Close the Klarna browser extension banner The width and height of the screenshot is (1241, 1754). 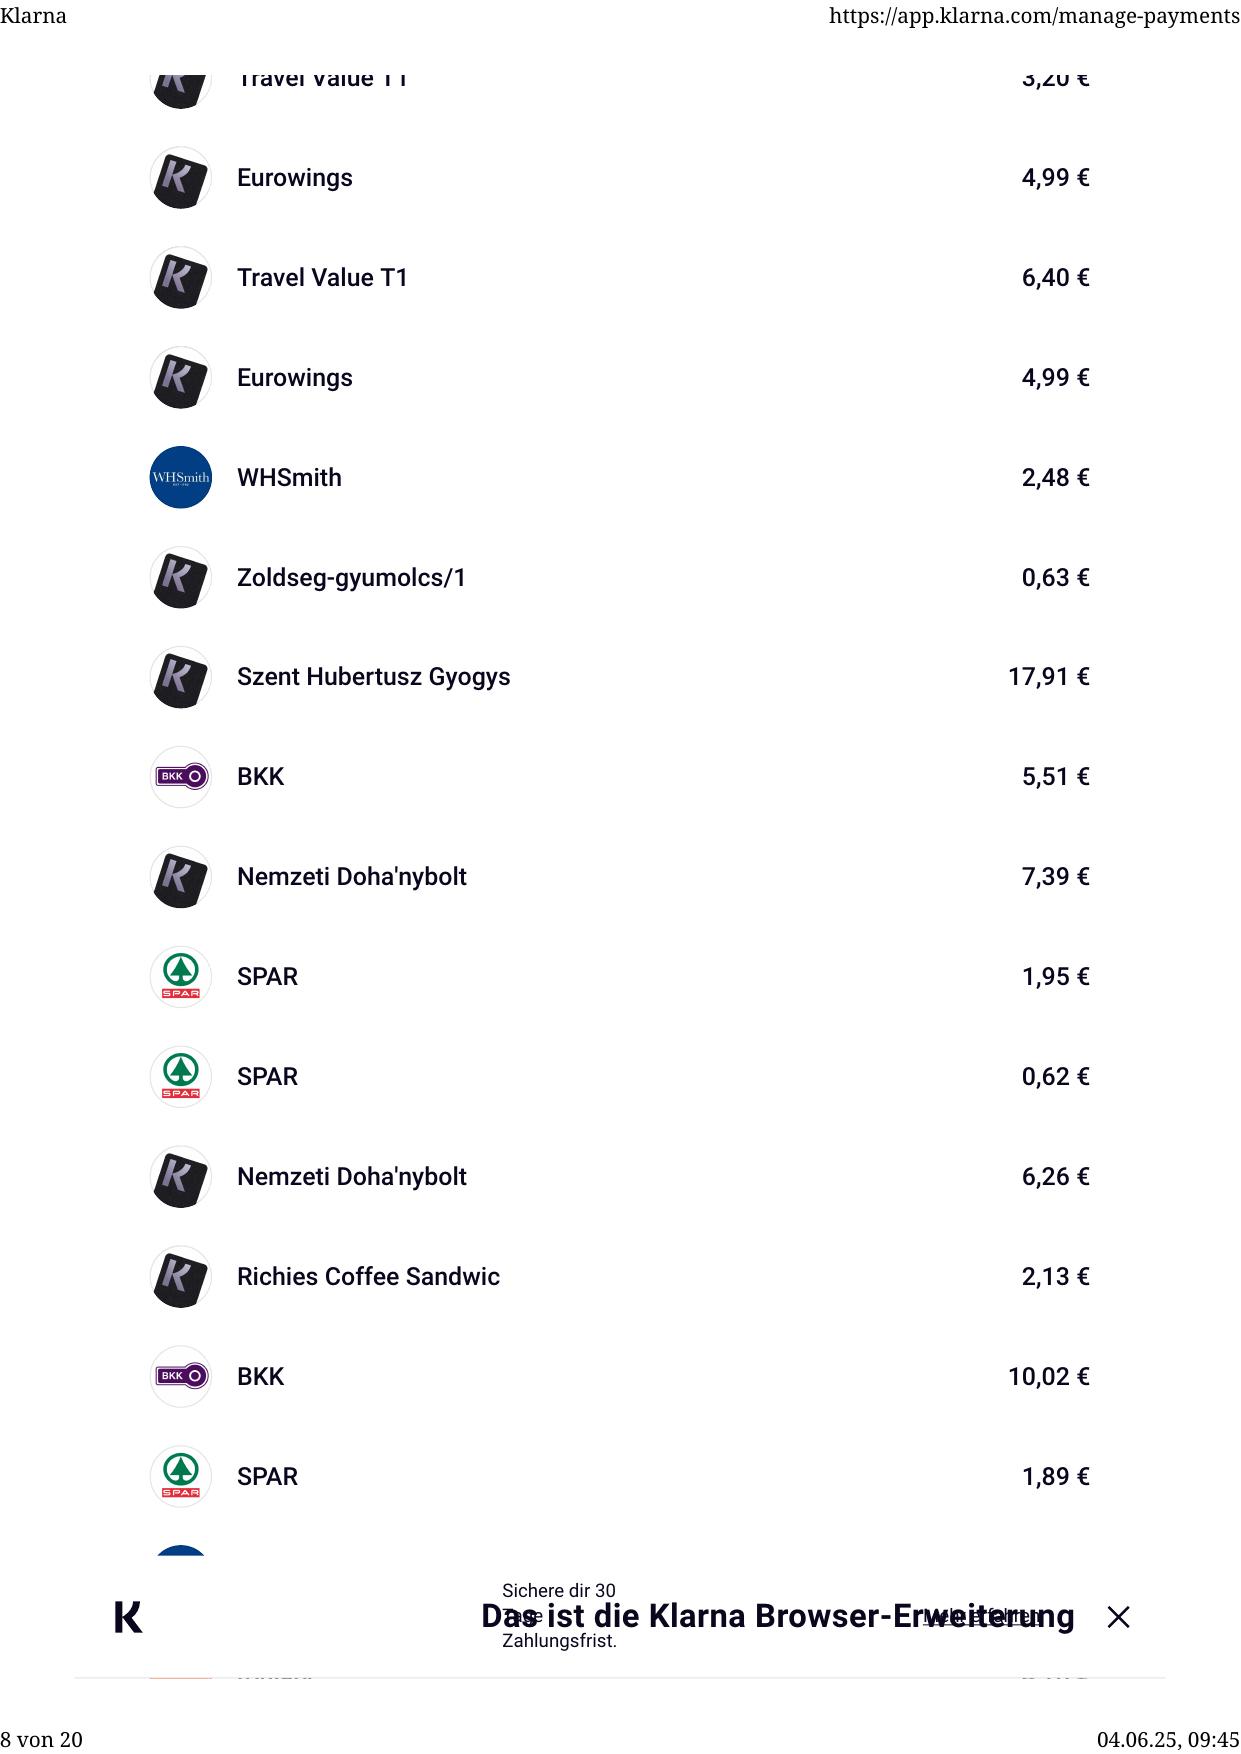click(1118, 1617)
